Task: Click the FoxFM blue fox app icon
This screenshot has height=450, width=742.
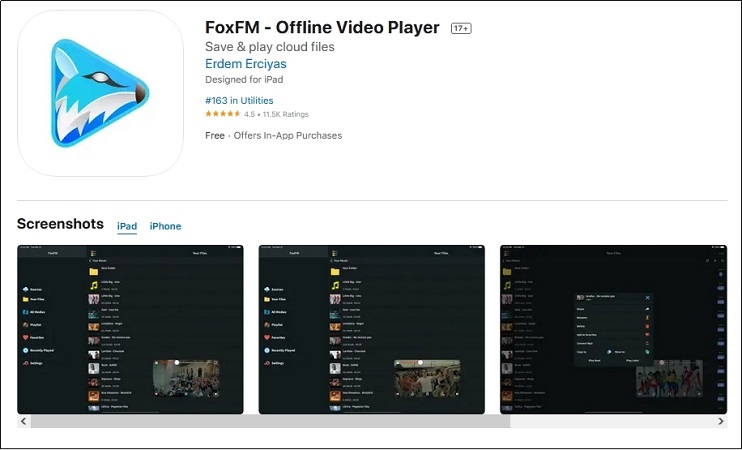Action: (100, 93)
